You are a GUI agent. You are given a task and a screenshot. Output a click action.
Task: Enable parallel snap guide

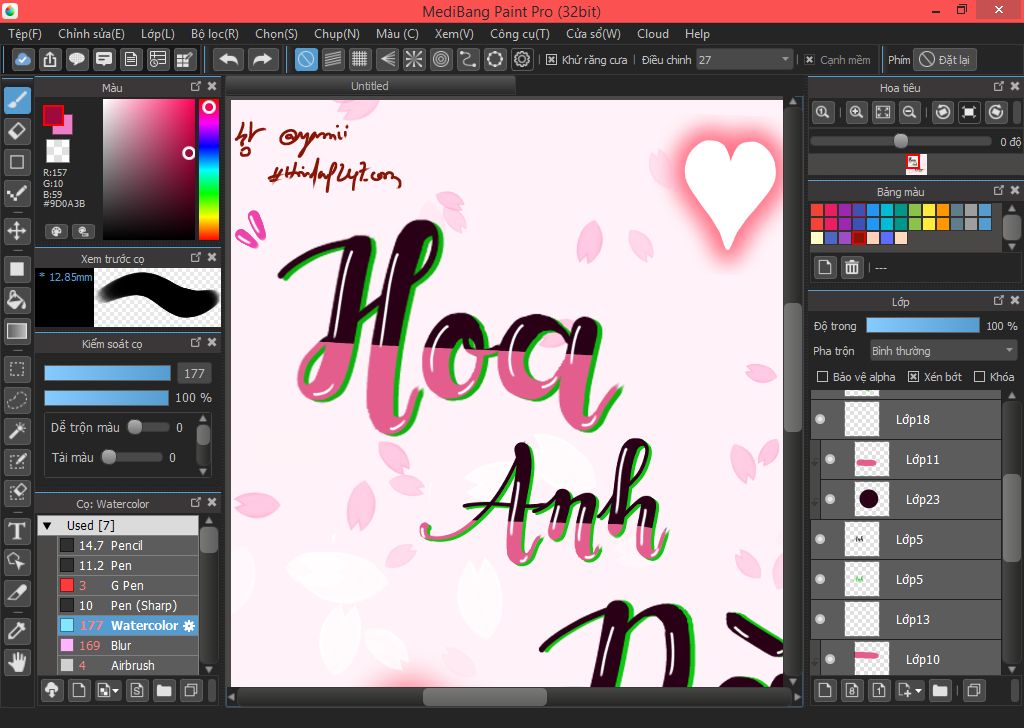pyautogui.click(x=333, y=59)
